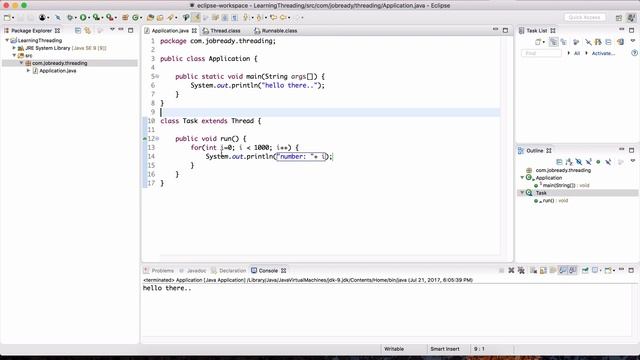Click Remove All Terminated Launches icon

coord(521,271)
